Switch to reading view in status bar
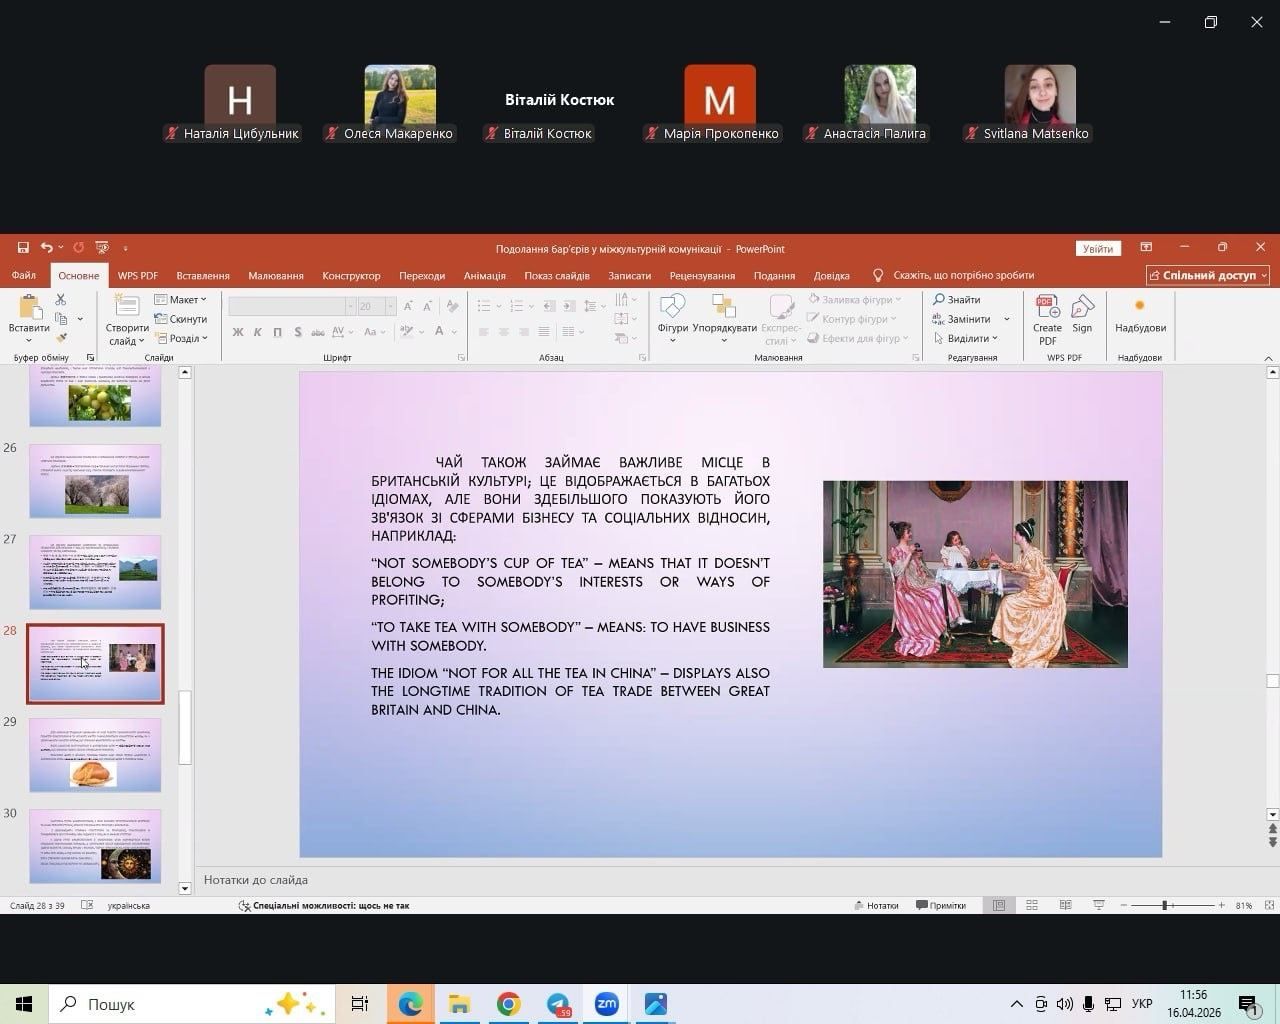Image resolution: width=1280 pixels, height=1024 pixels. pos(1065,905)
